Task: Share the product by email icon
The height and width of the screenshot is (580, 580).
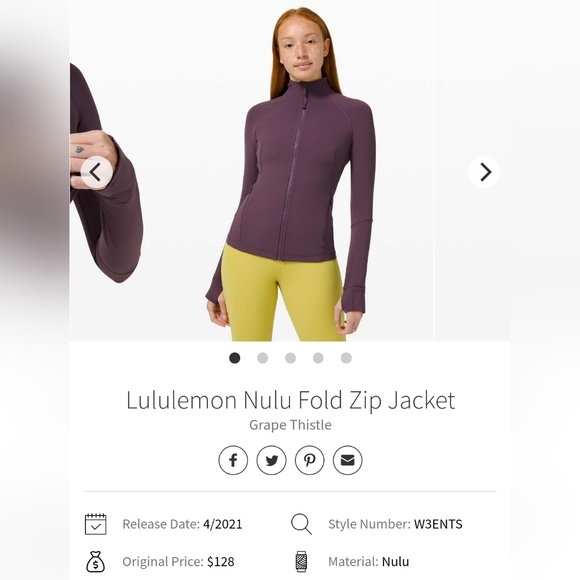Action: tap(348, 460)
